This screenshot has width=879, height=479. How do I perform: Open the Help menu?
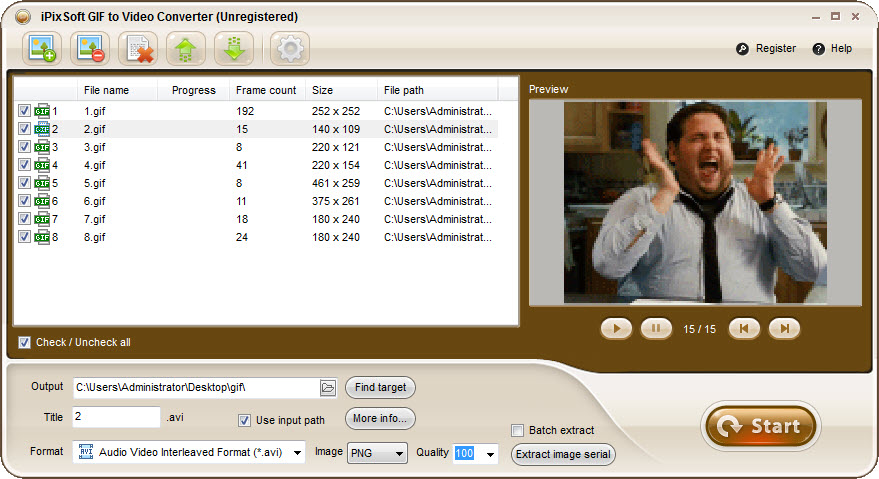[x=832, y=48]
